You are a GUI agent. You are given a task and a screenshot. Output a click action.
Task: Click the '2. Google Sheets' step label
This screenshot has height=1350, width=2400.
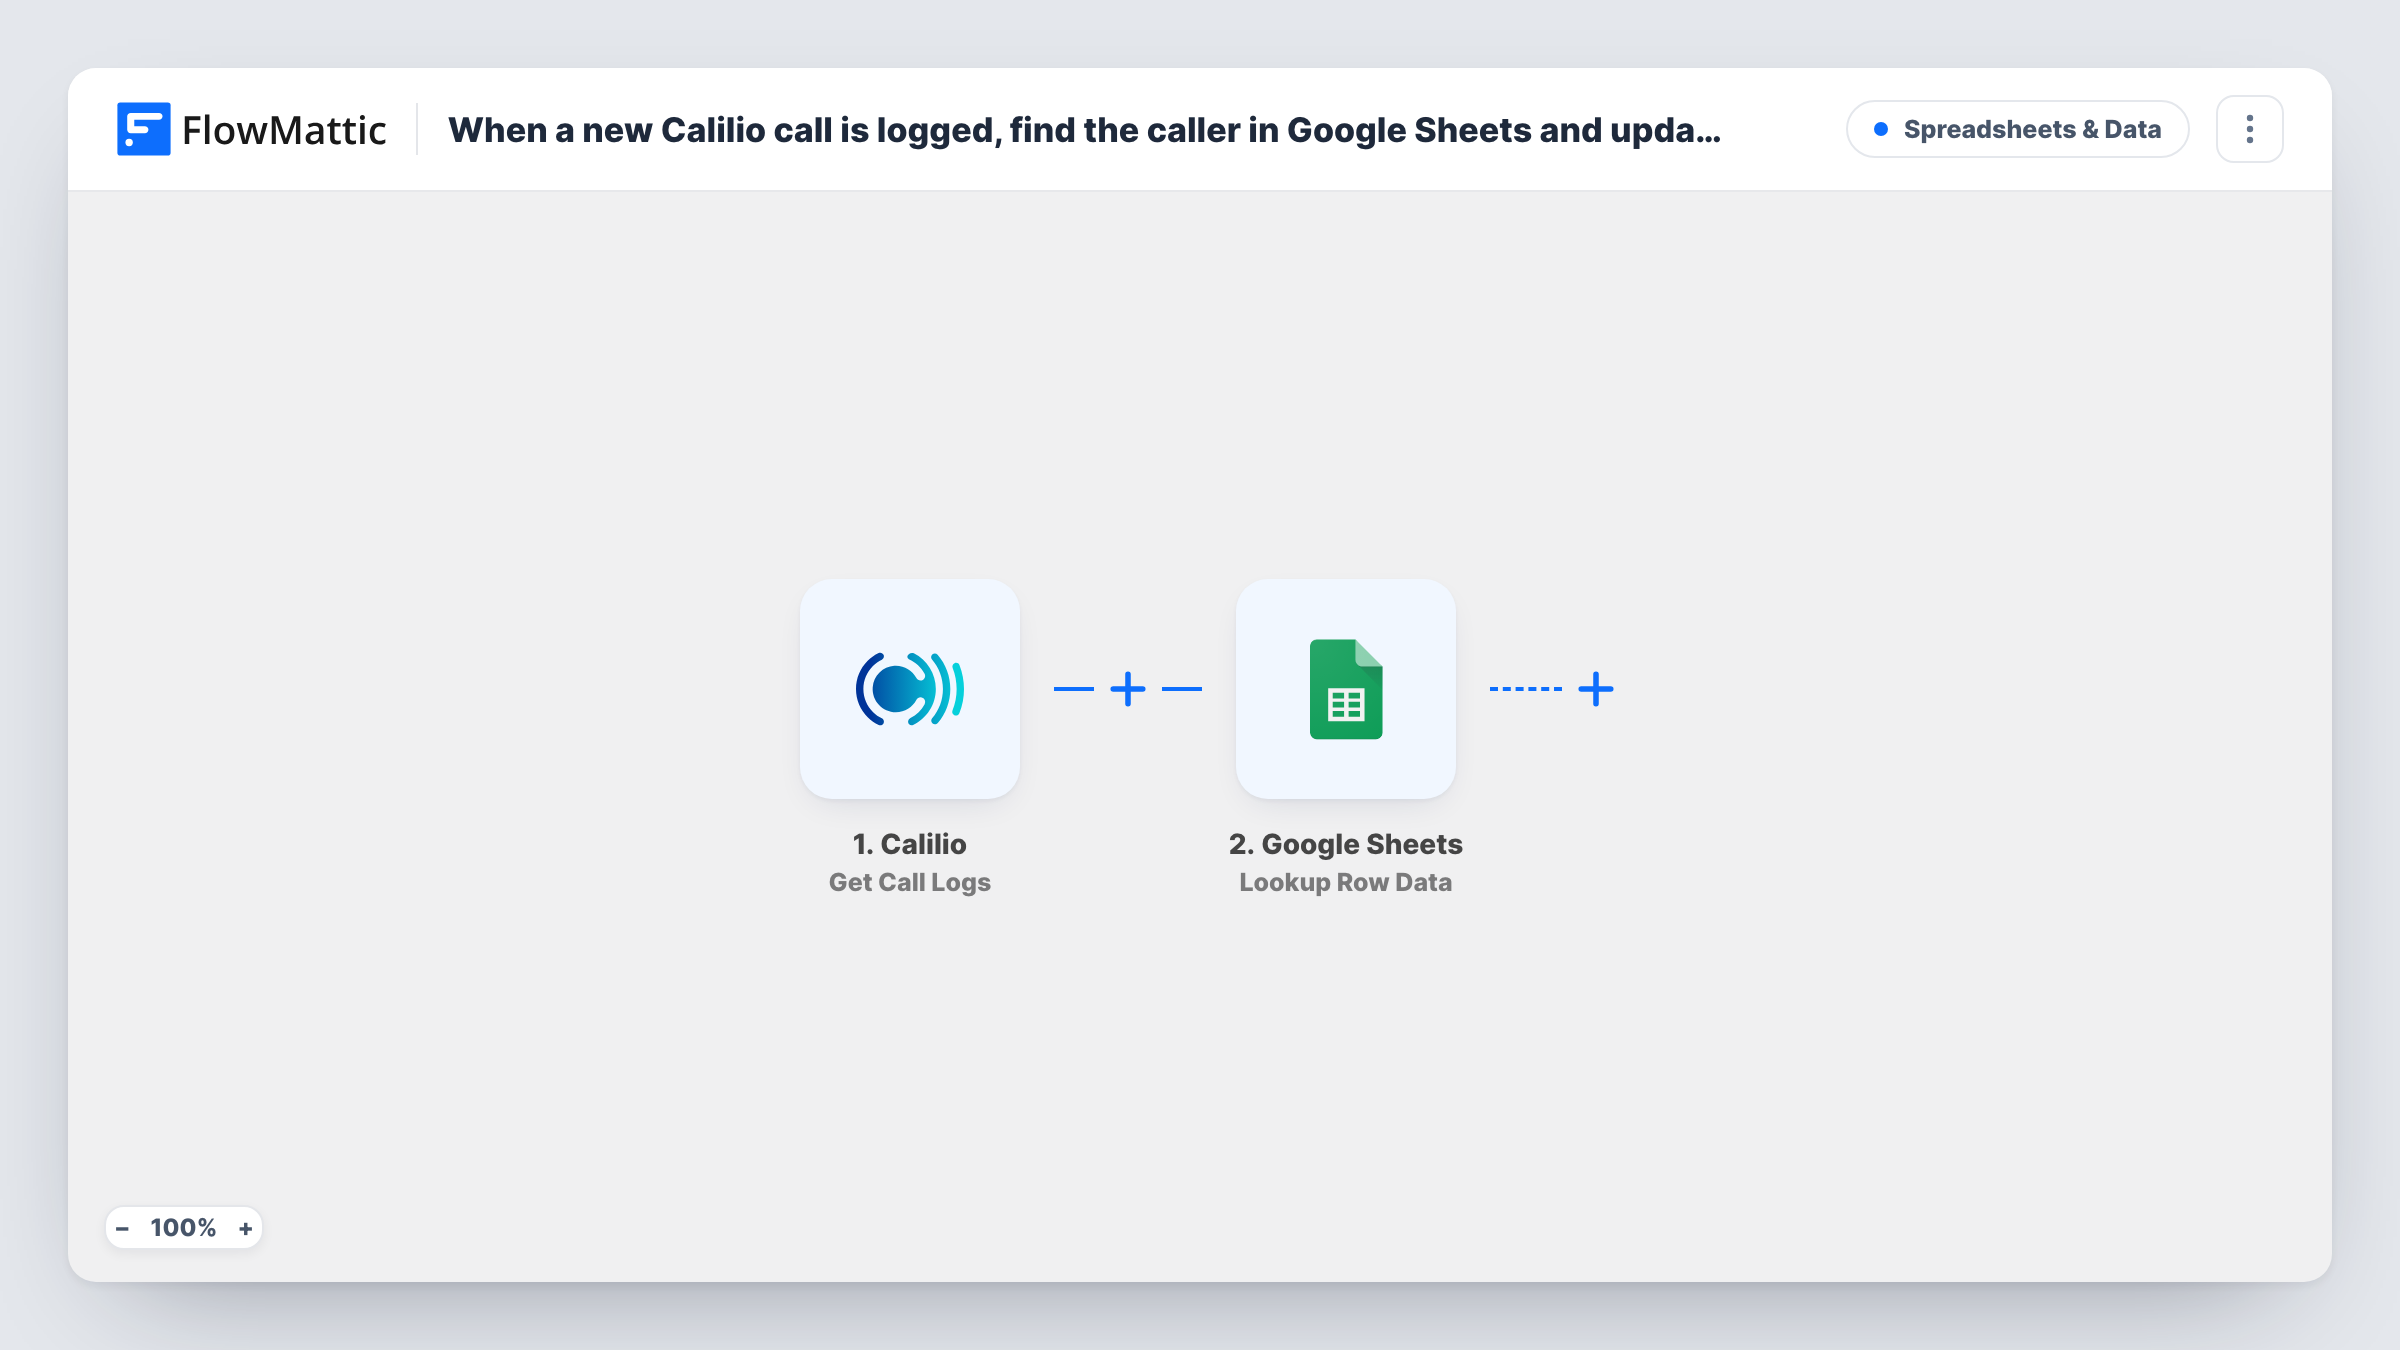coord(1346,844)
